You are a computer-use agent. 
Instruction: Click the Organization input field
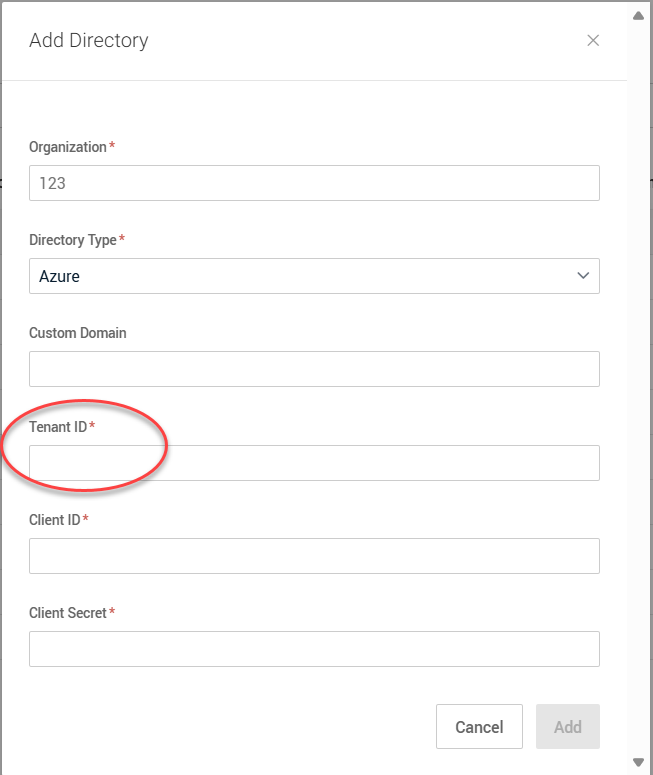[x=314, y=184]
